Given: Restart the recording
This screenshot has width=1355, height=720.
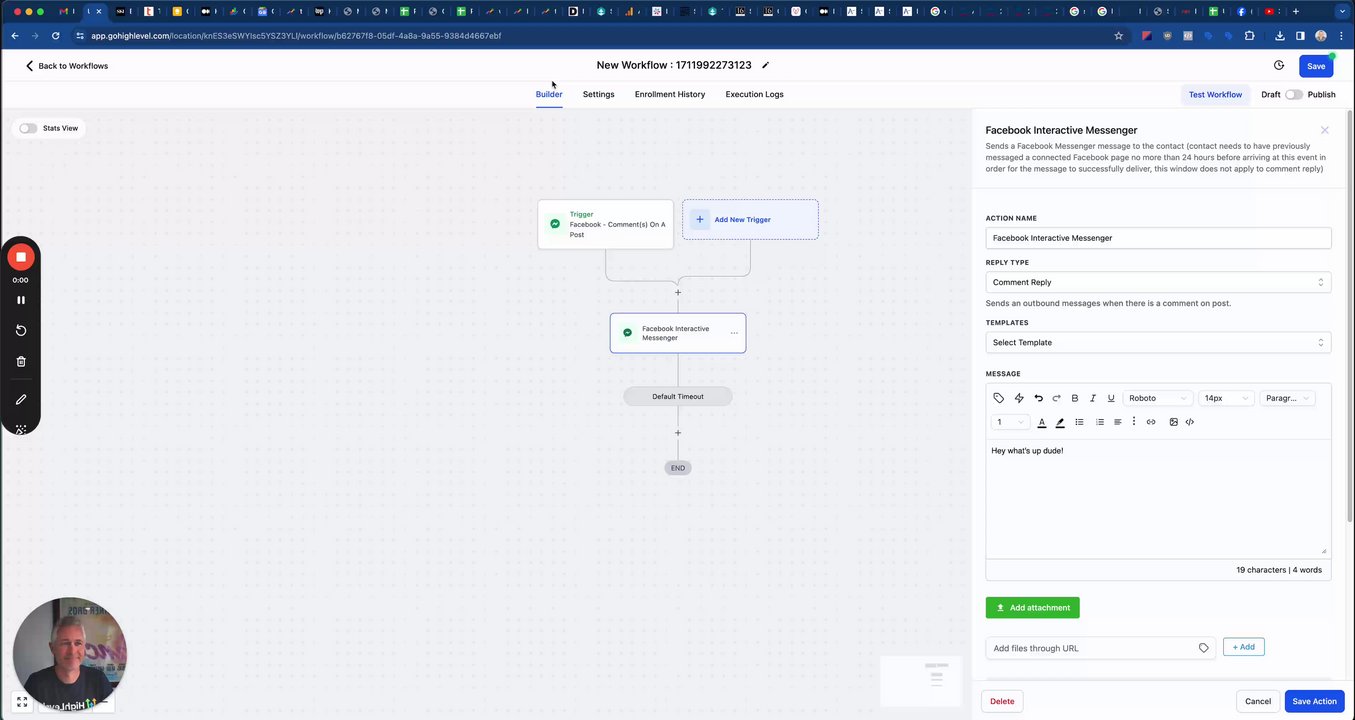Looking at the screenshot, I should (21, 330).
